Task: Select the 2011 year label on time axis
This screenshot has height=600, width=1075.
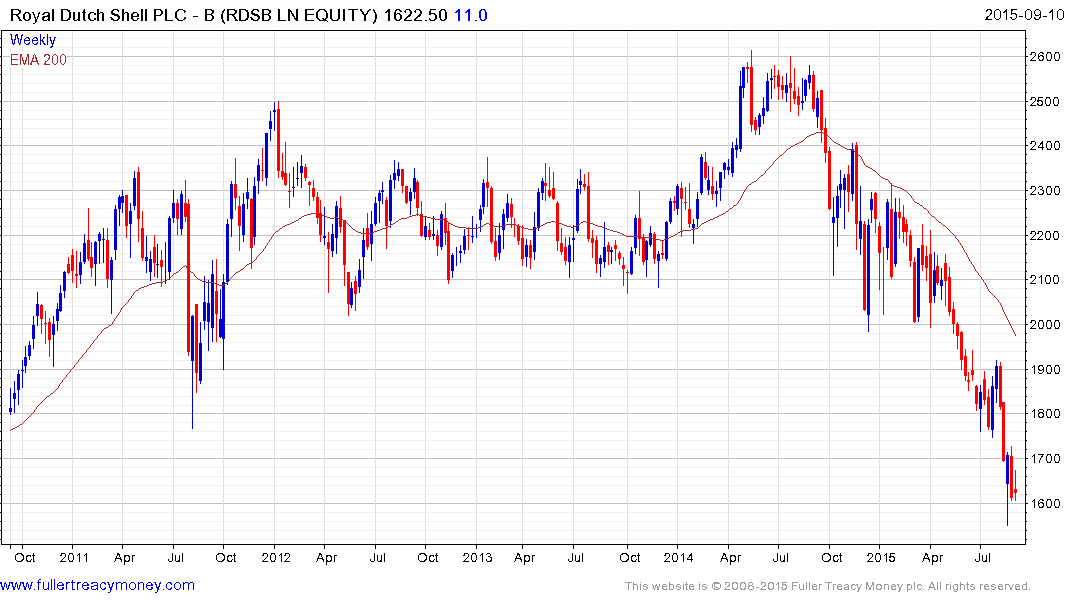Action: (74, 557)
